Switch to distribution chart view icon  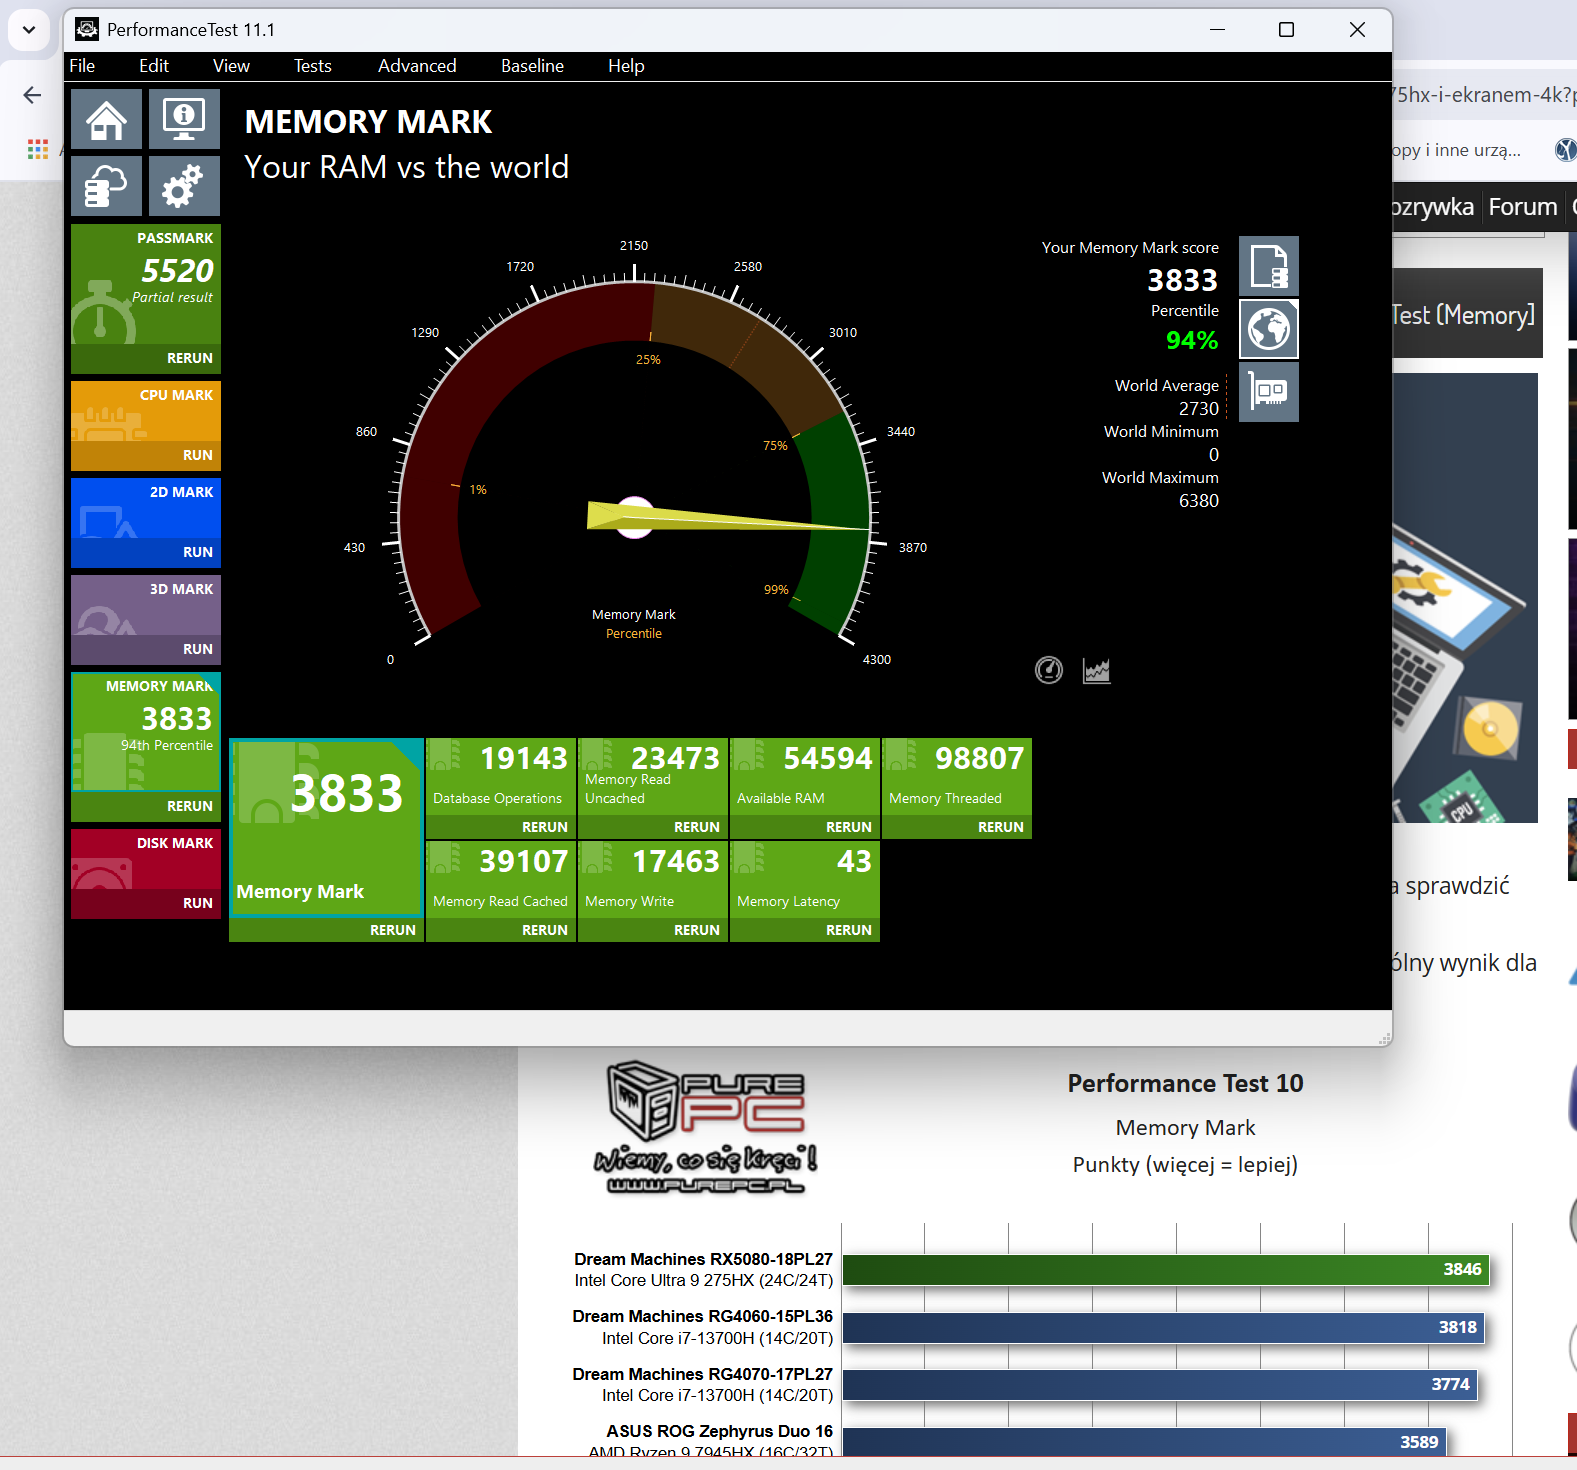pos(1096,670)
